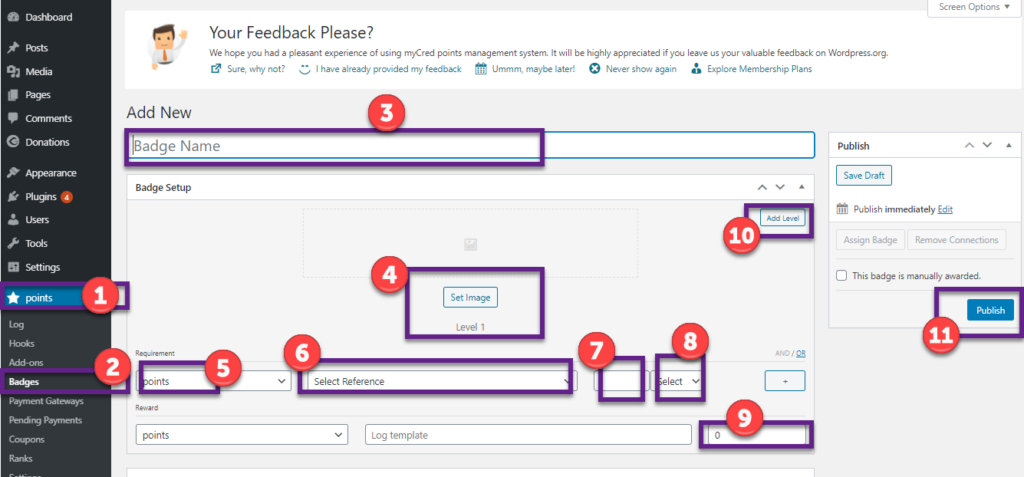Screen dimensions: 1024x477
Task: Enable 'This badge is manually awarded' checkbox
Action: [841, 275]
